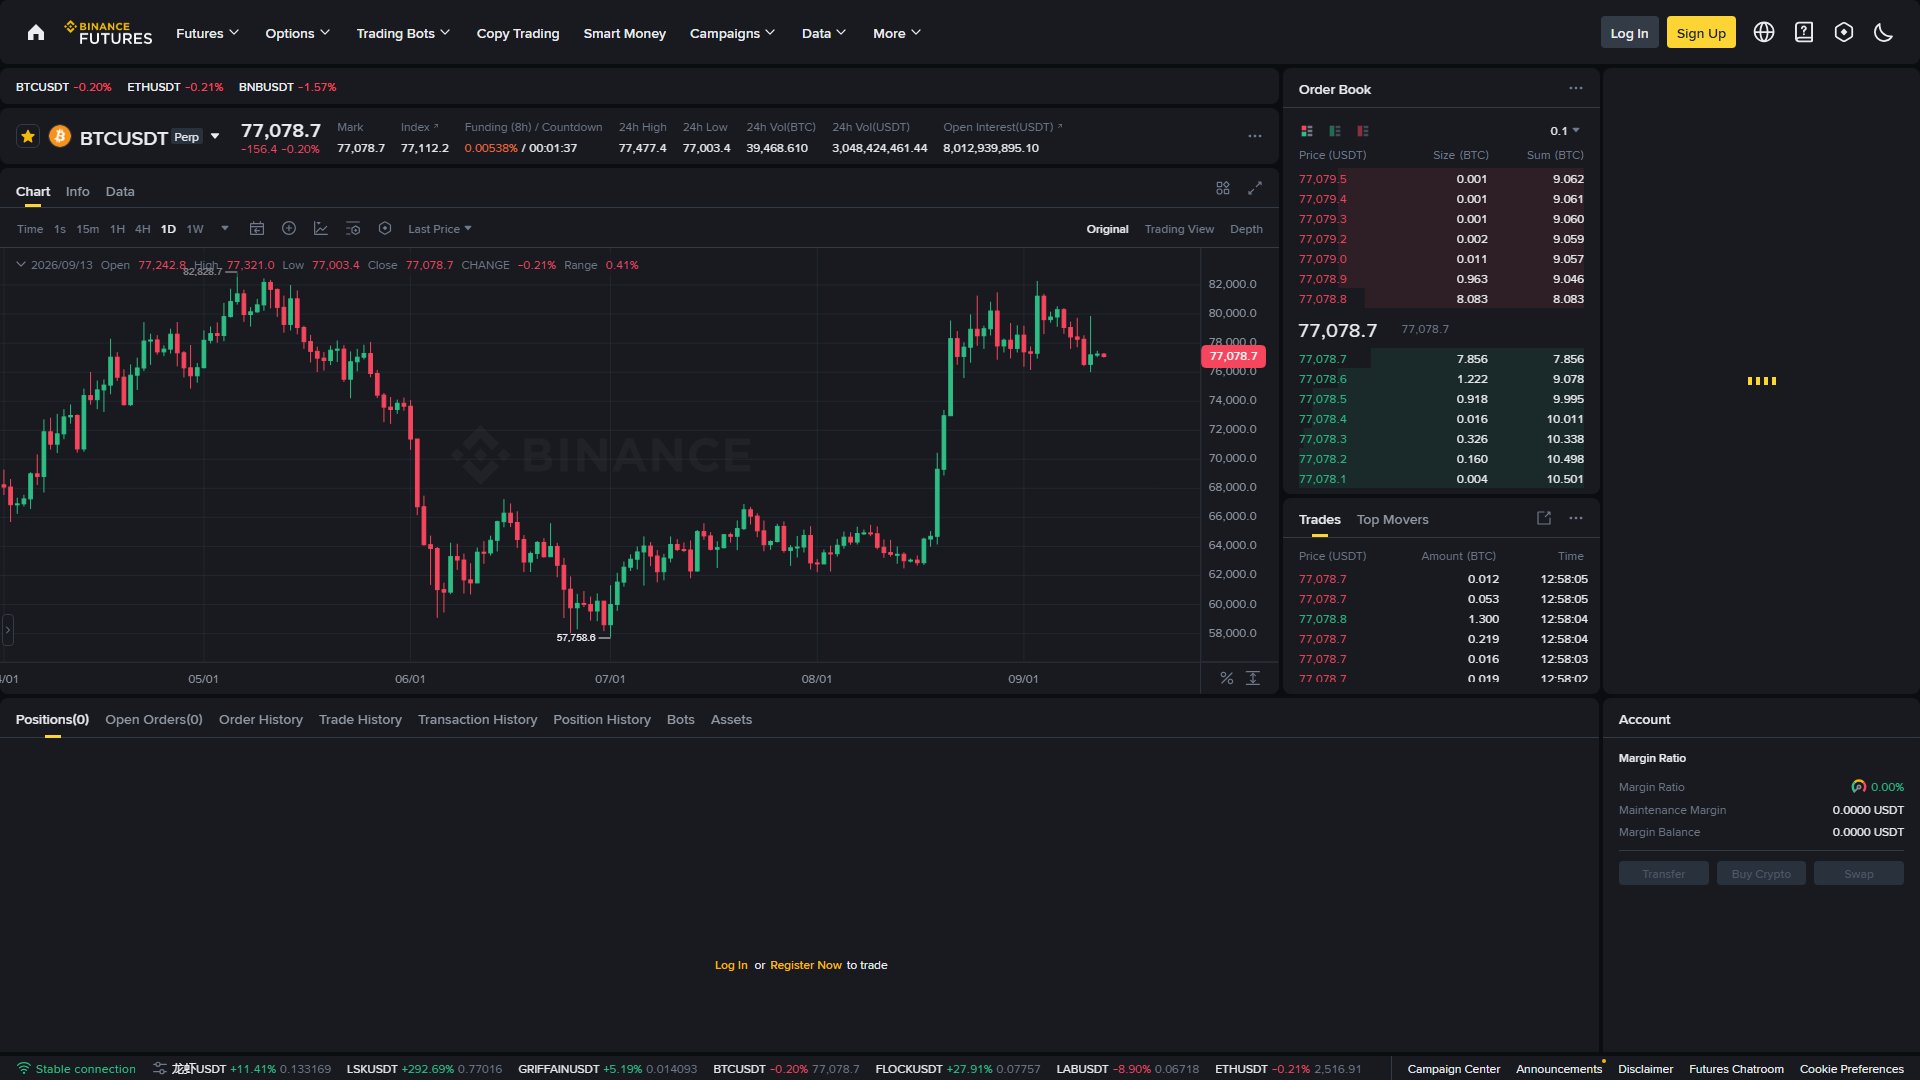Select the 4H interval
Viewport: 1920px width, 1080px height.
143,229
